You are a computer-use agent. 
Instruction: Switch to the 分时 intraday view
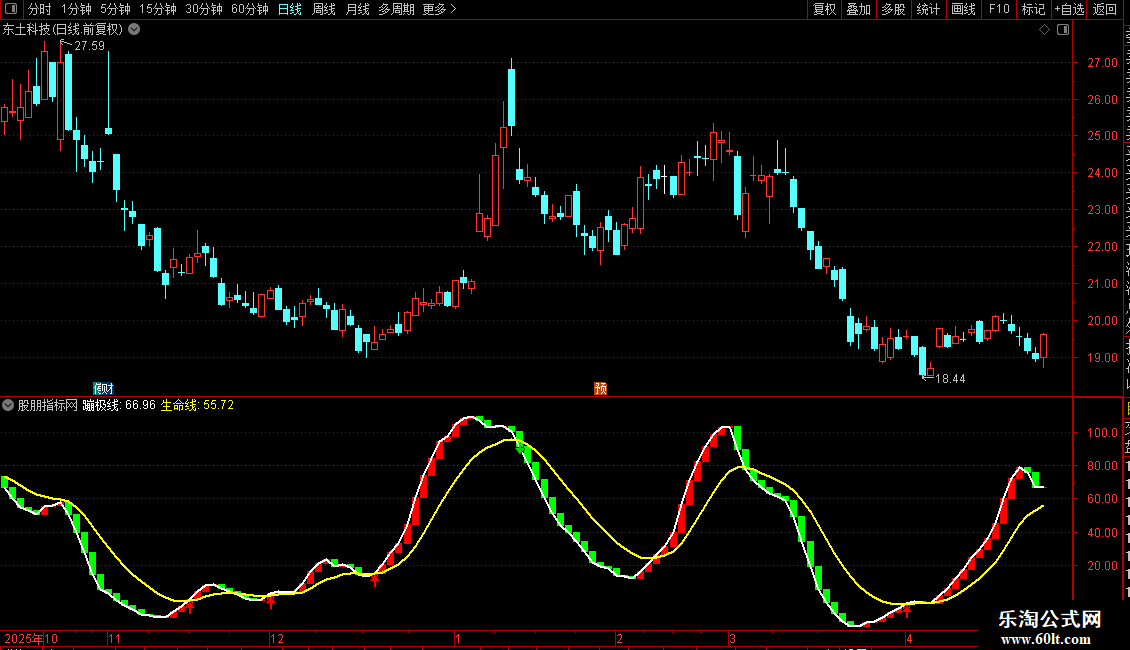pyautogui.click(x=40, y=9)
